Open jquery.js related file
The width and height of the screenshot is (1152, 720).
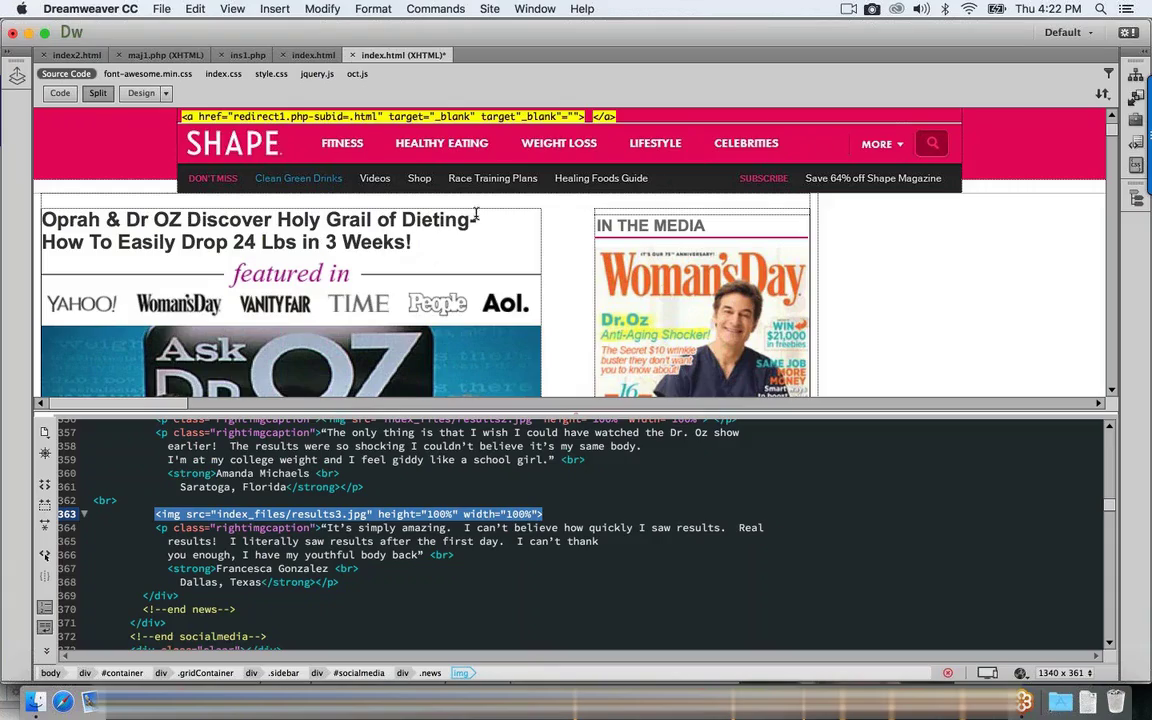point(317,74)
